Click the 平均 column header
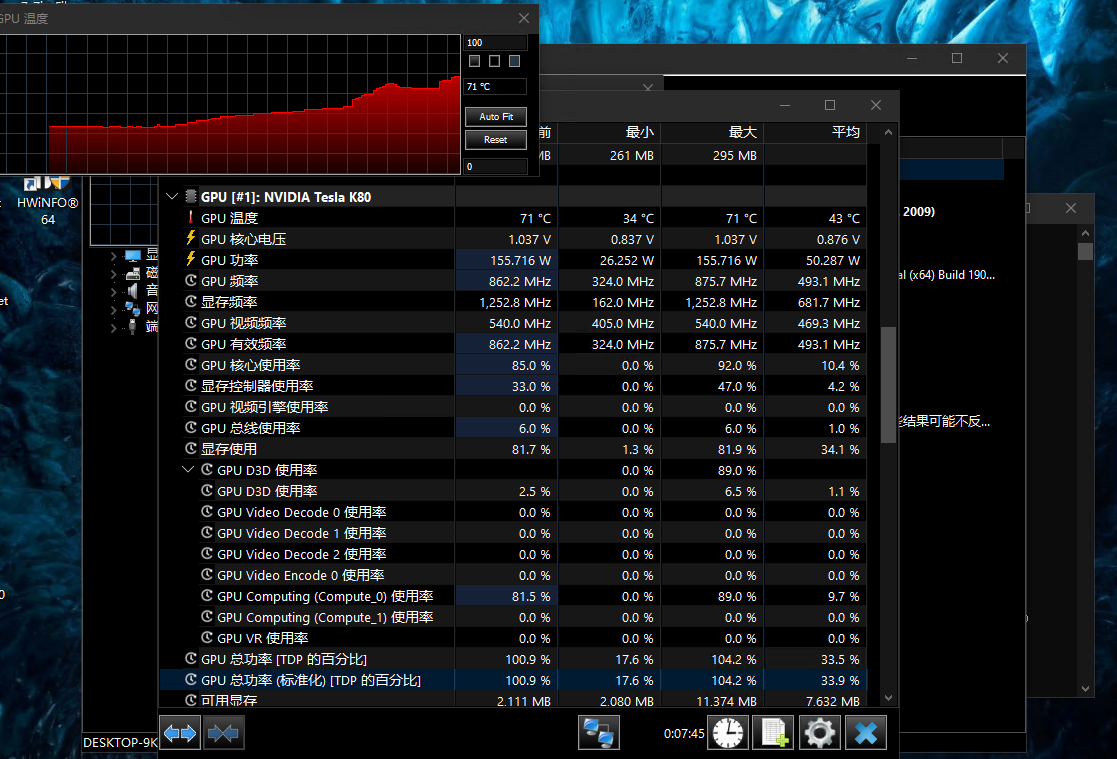Screen dimensions: 1117x759 pyautogui.click(x=815, y=132)
